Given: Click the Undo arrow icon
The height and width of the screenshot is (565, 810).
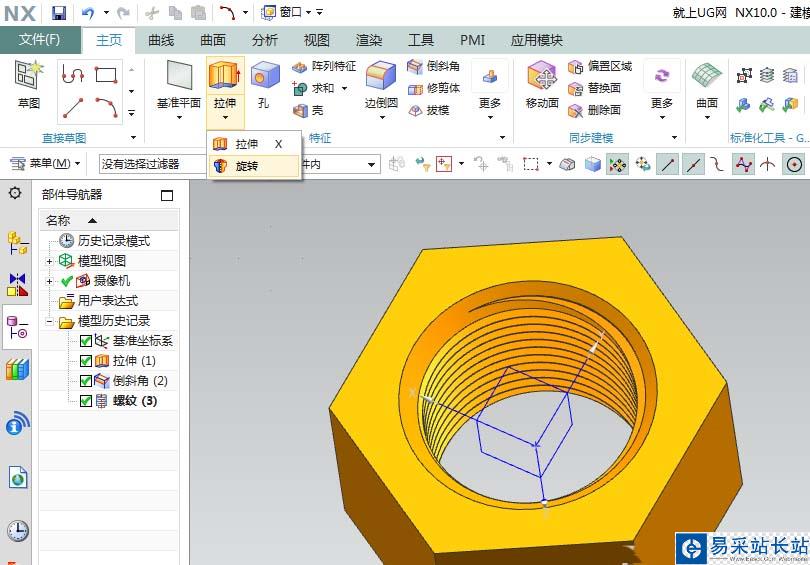Looking at the screenshot, I should pyautogui.click(x=88, y=12).
